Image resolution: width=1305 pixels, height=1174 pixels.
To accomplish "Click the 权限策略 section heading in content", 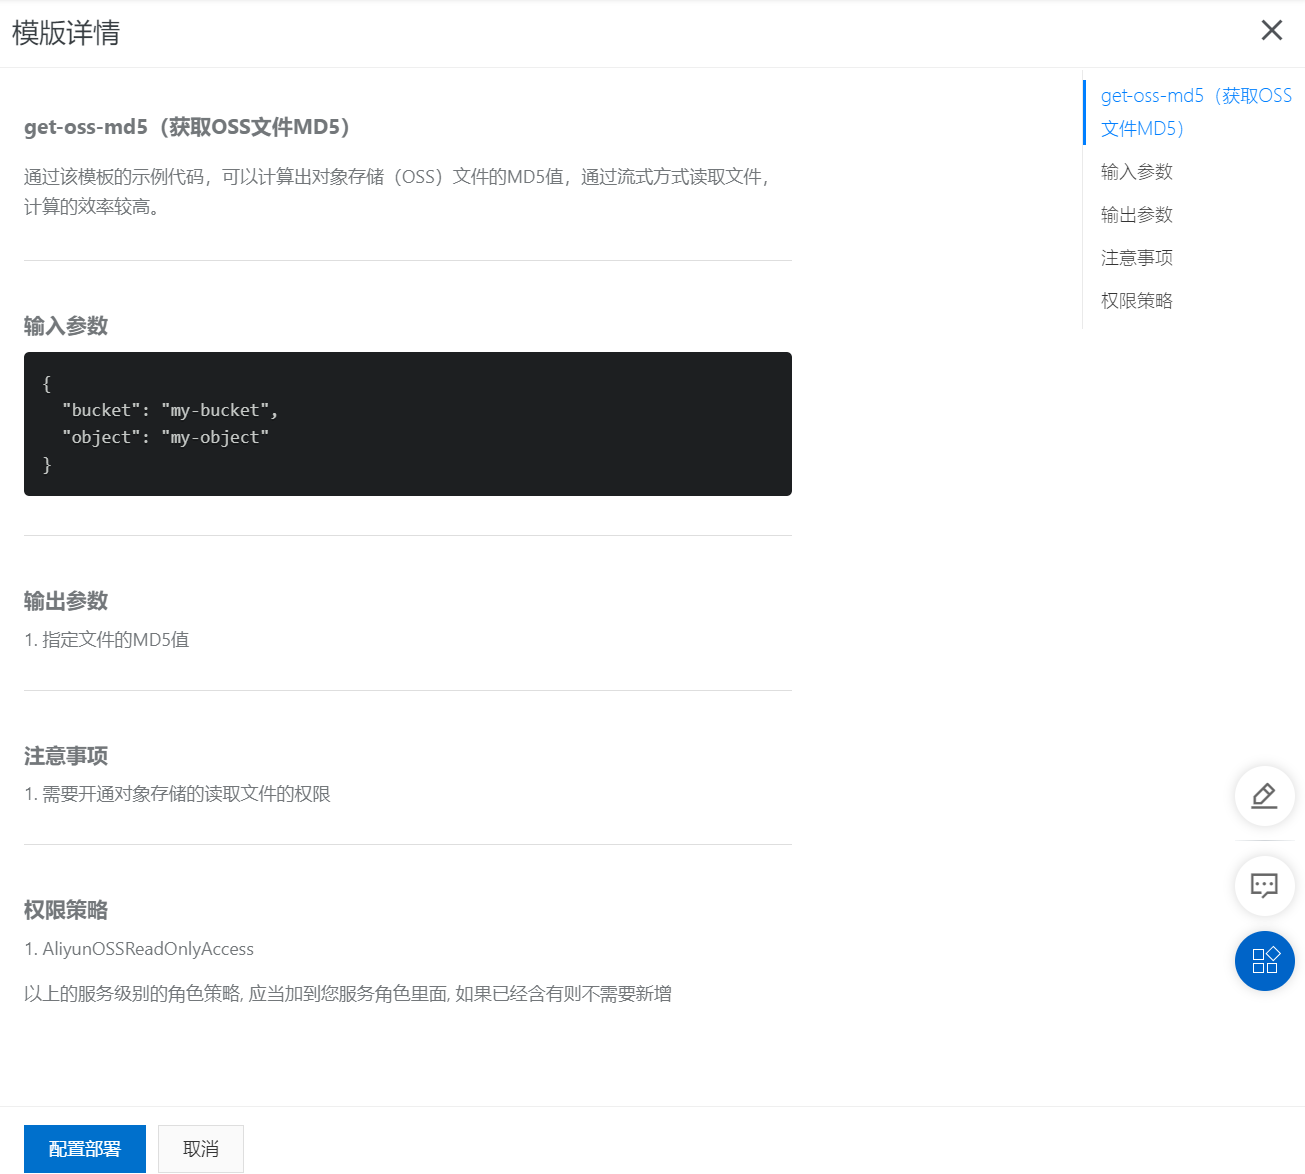I will [66, 910].
